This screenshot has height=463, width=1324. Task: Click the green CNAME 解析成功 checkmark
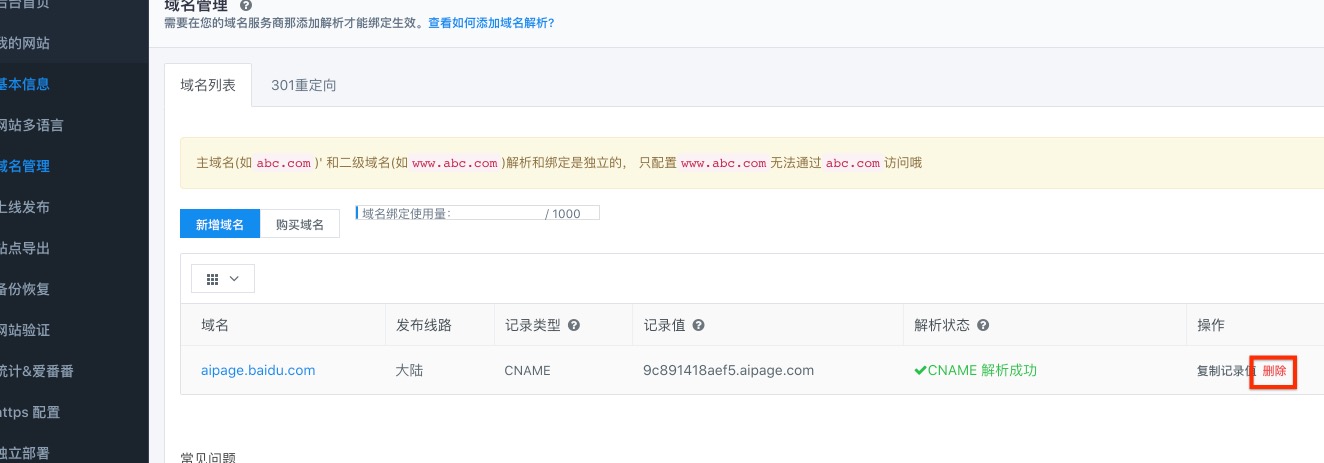pyautogui.click(x=920, y=370)
